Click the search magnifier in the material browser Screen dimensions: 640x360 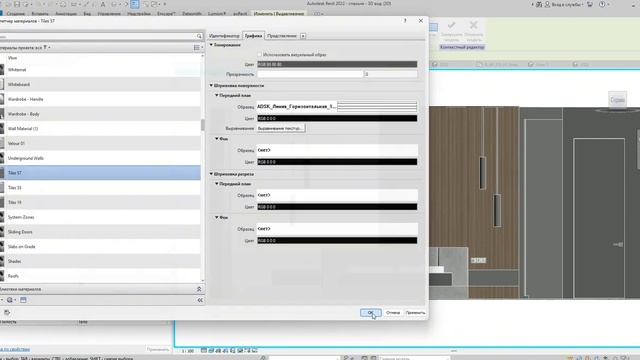pos(199,36)
